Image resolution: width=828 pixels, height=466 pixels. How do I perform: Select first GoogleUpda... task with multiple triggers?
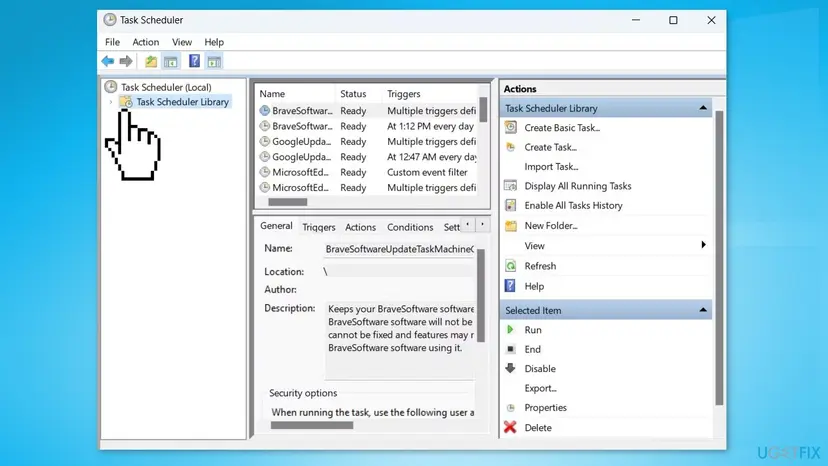pos(368,141)
